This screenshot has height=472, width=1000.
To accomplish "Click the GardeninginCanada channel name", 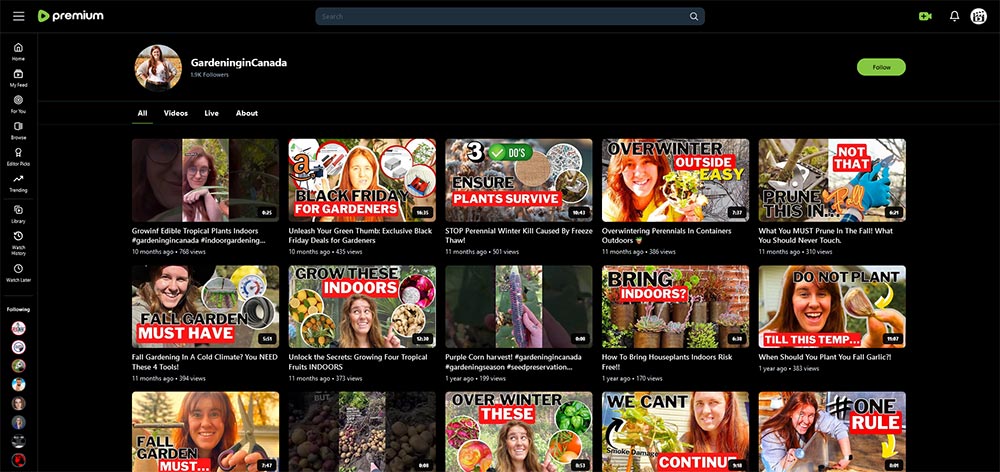I will coord(239,63).
